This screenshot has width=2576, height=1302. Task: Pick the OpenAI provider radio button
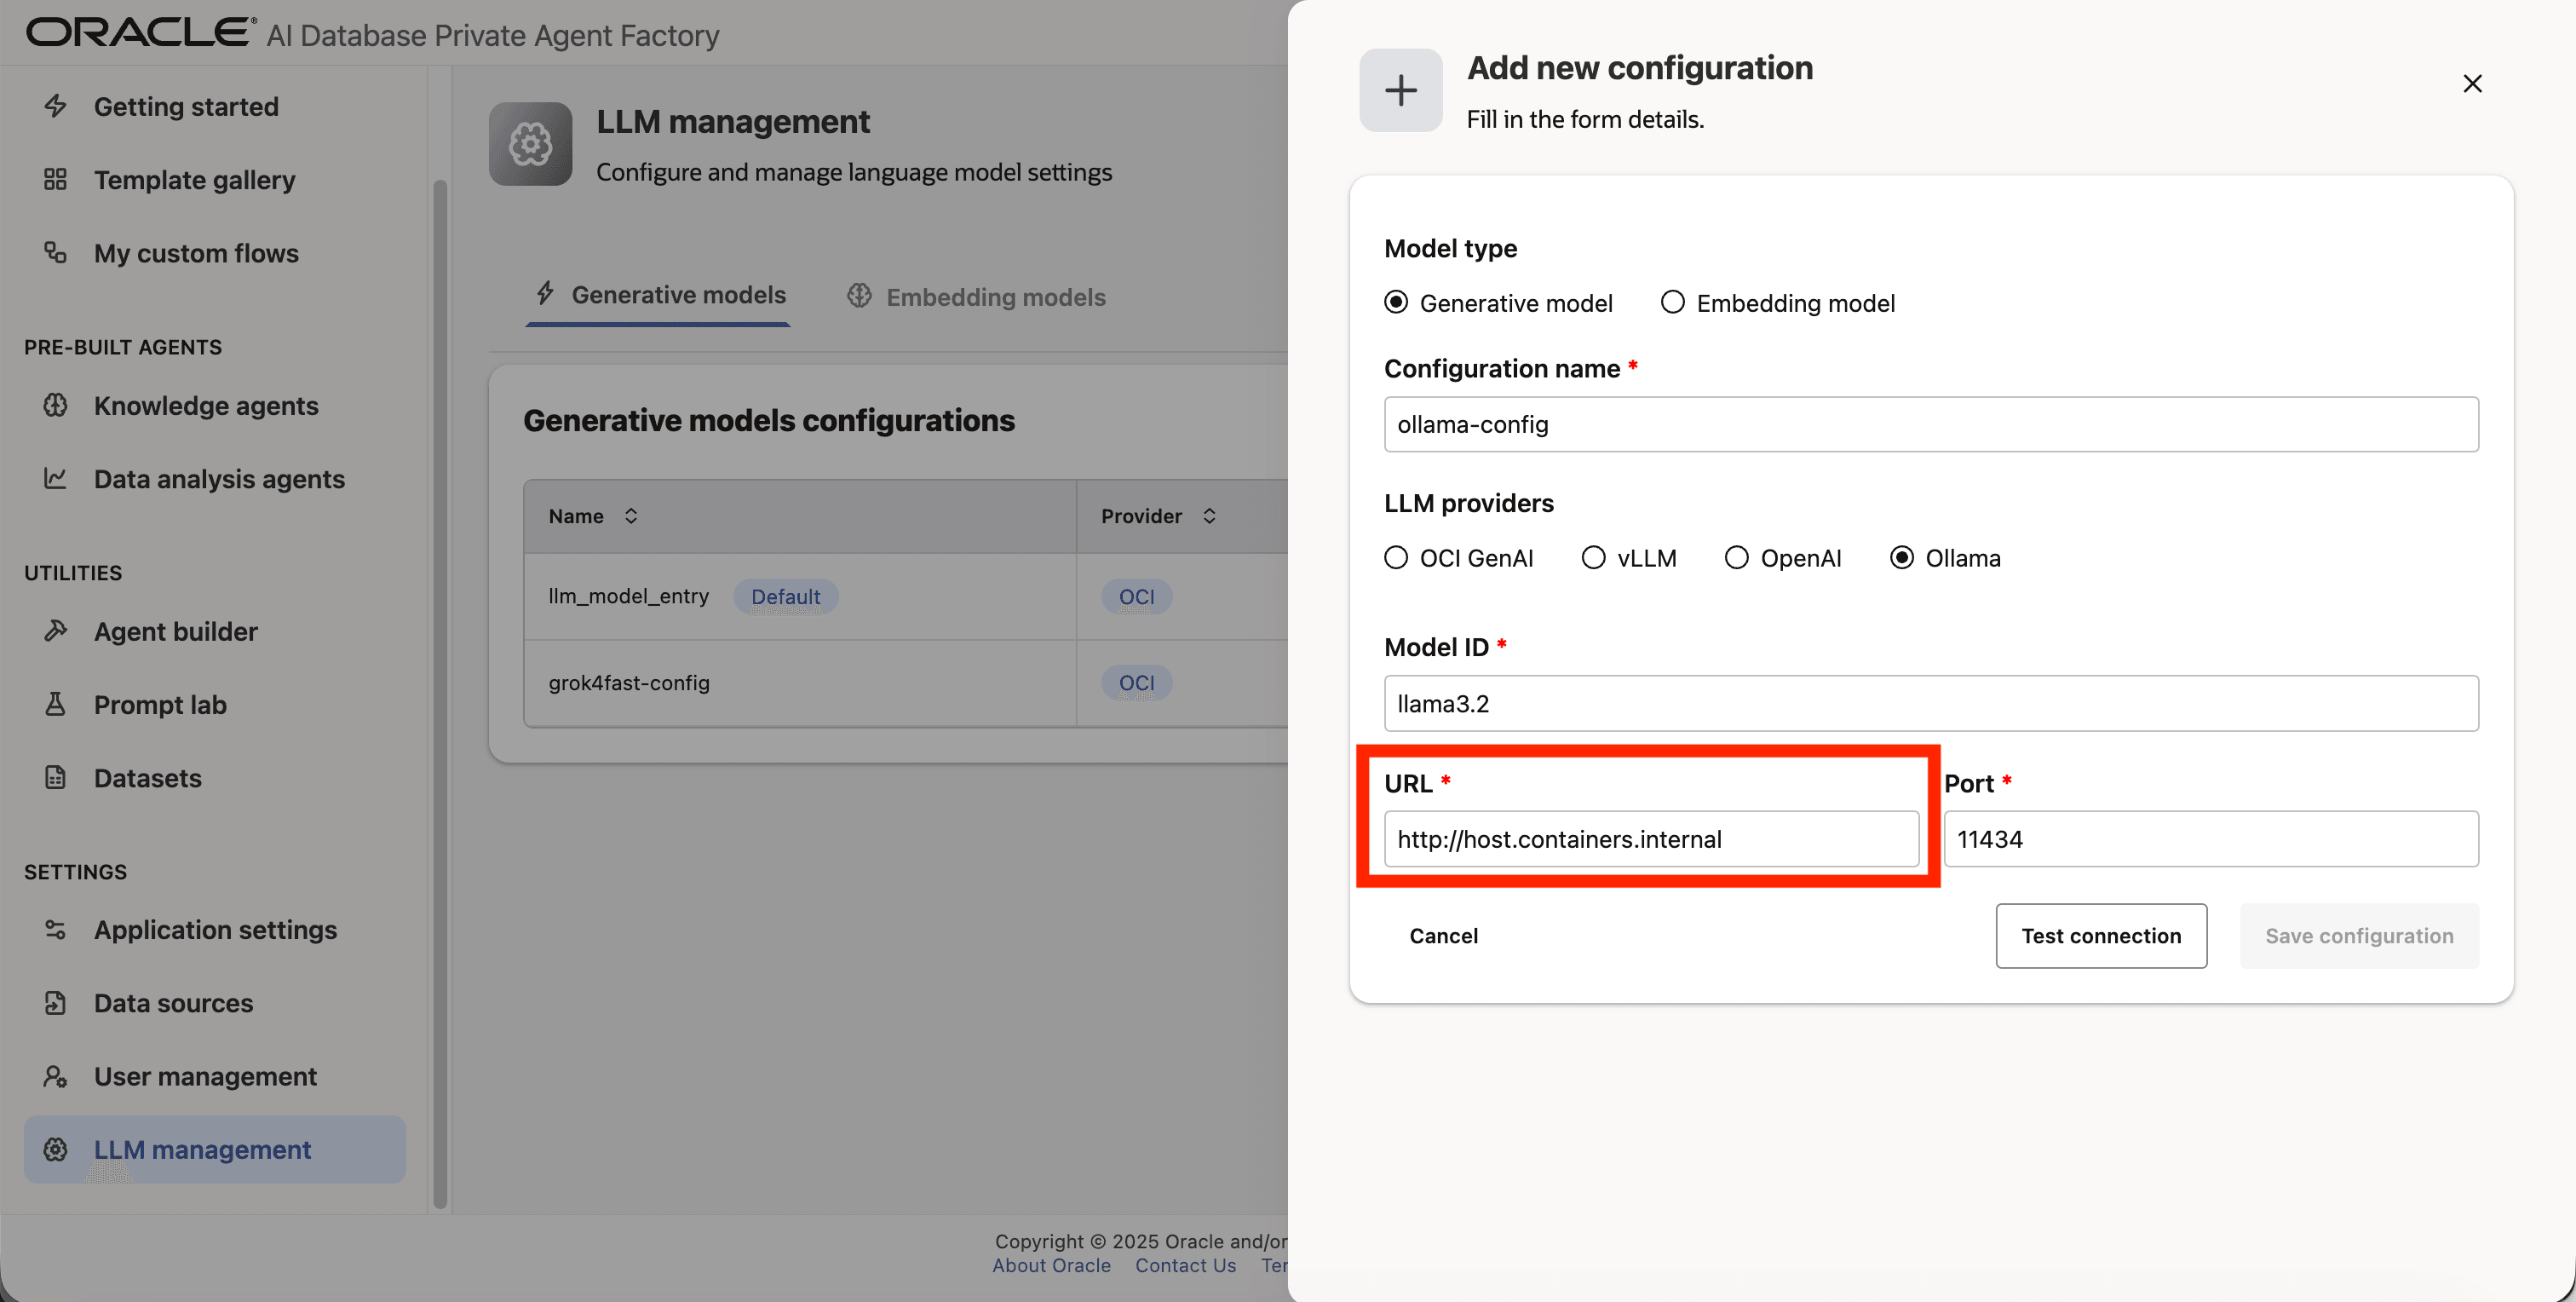click(x=1737, y=558)
